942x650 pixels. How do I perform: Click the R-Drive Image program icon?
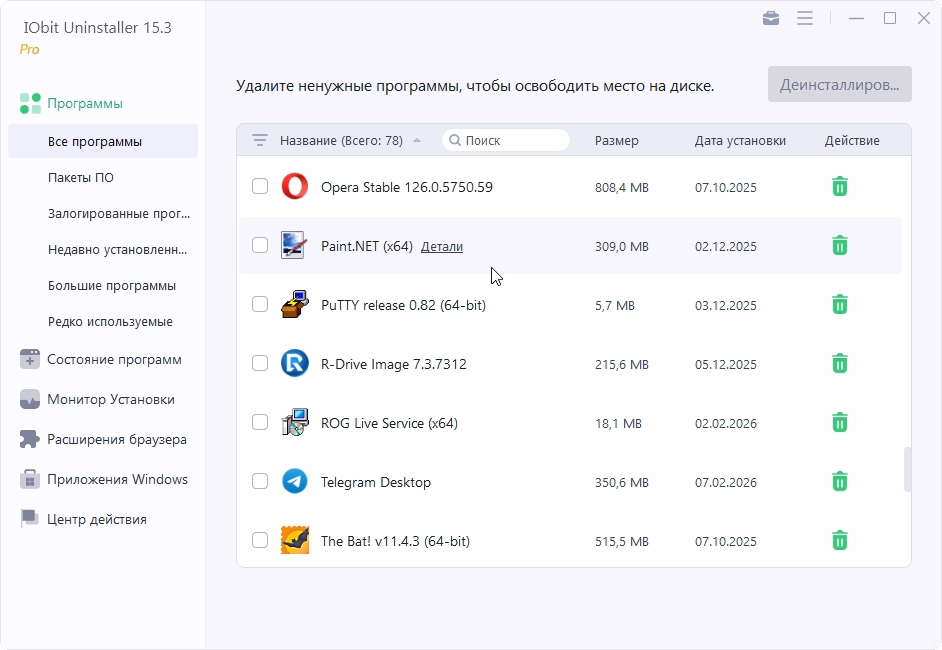295,364
